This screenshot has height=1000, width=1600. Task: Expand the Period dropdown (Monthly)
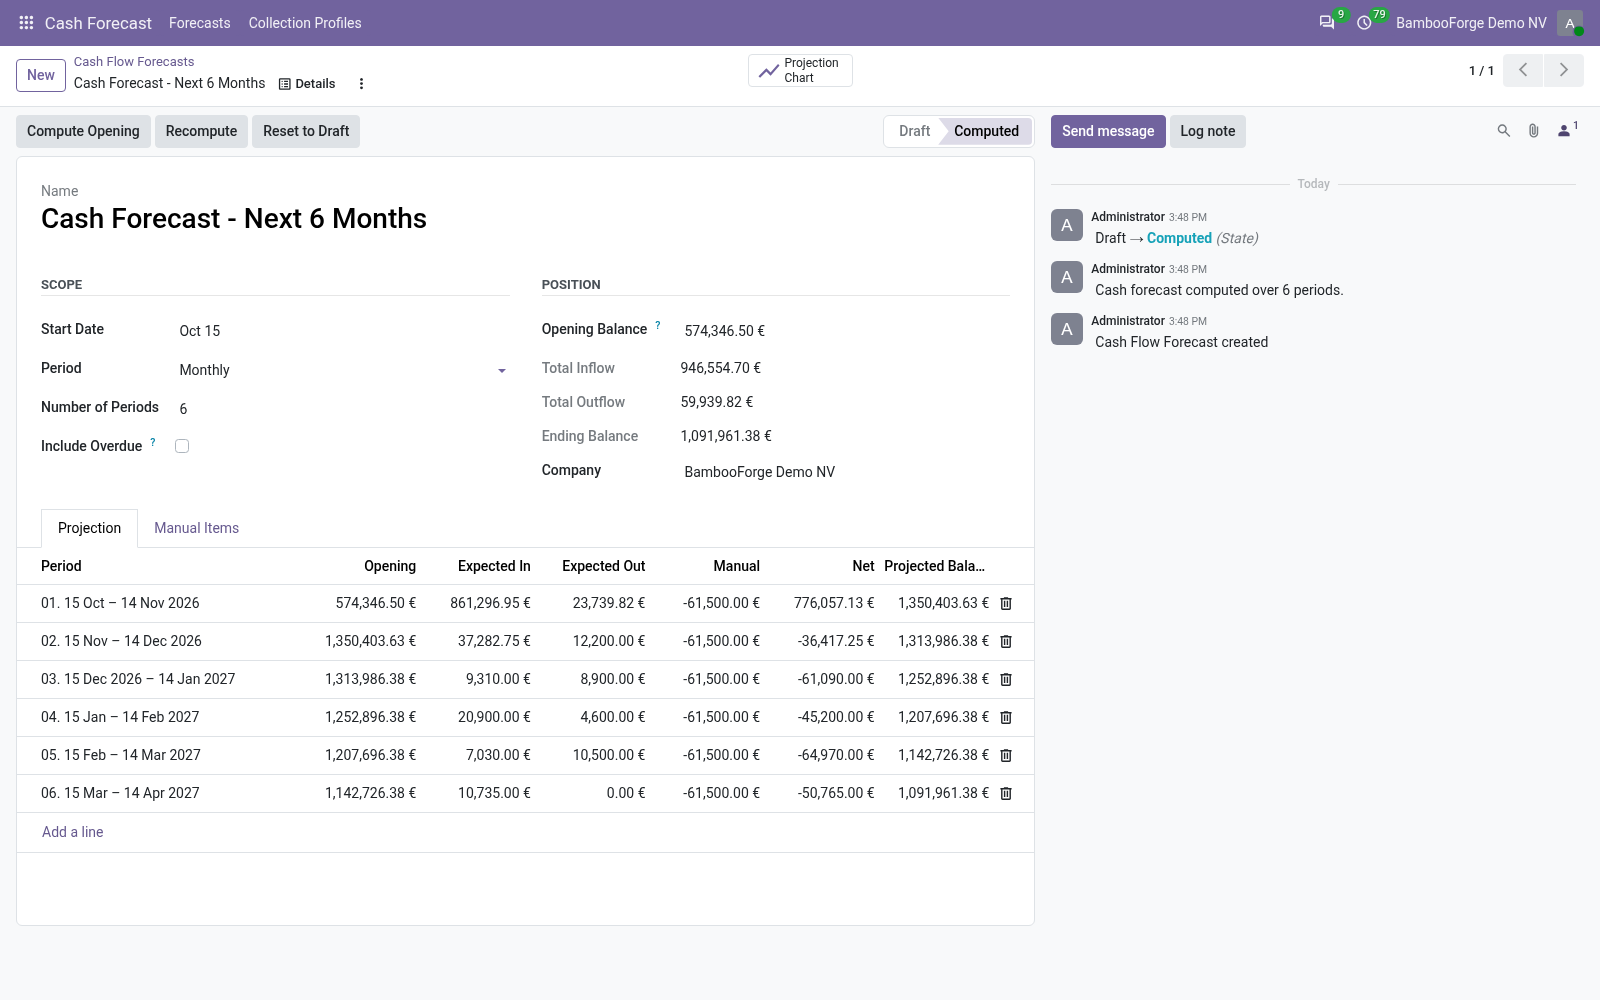tap(343, 370)
